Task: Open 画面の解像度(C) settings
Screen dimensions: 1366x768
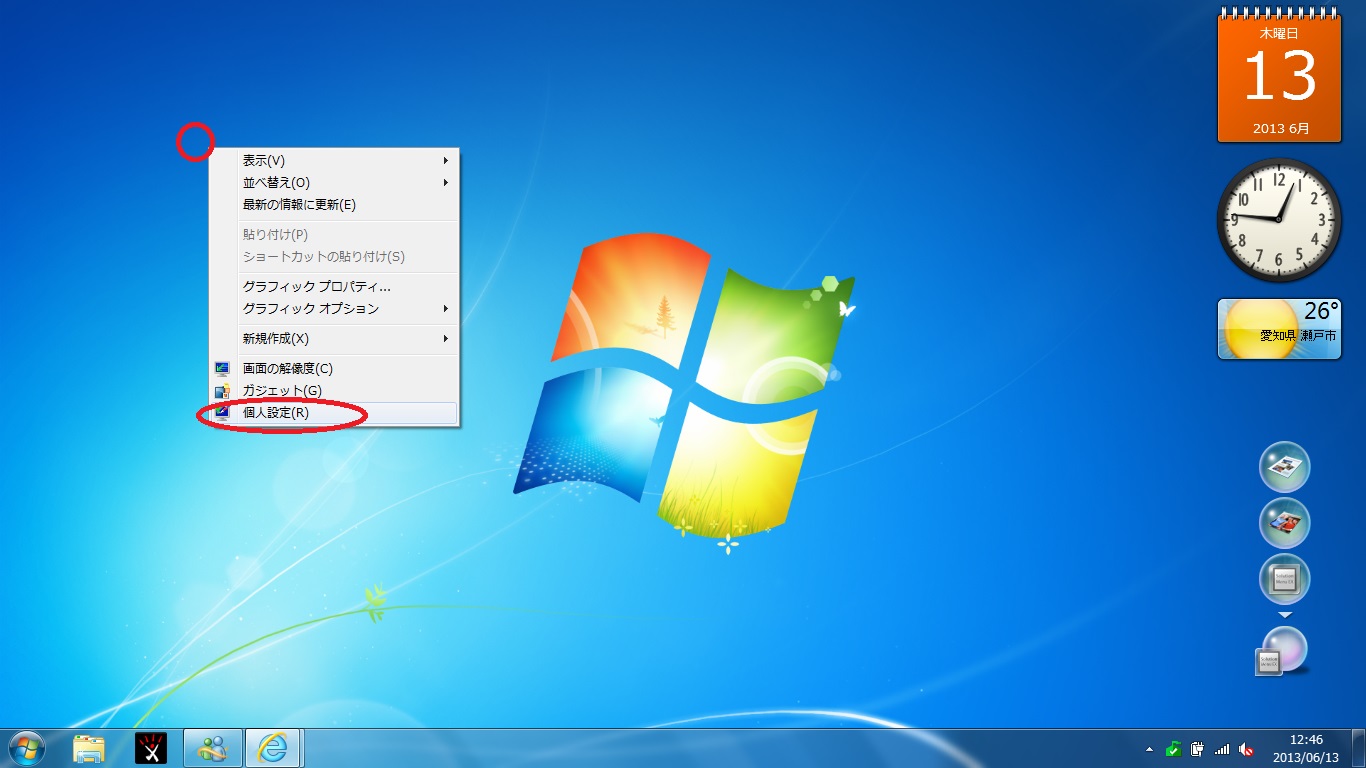Action: [x=334, y=368]
